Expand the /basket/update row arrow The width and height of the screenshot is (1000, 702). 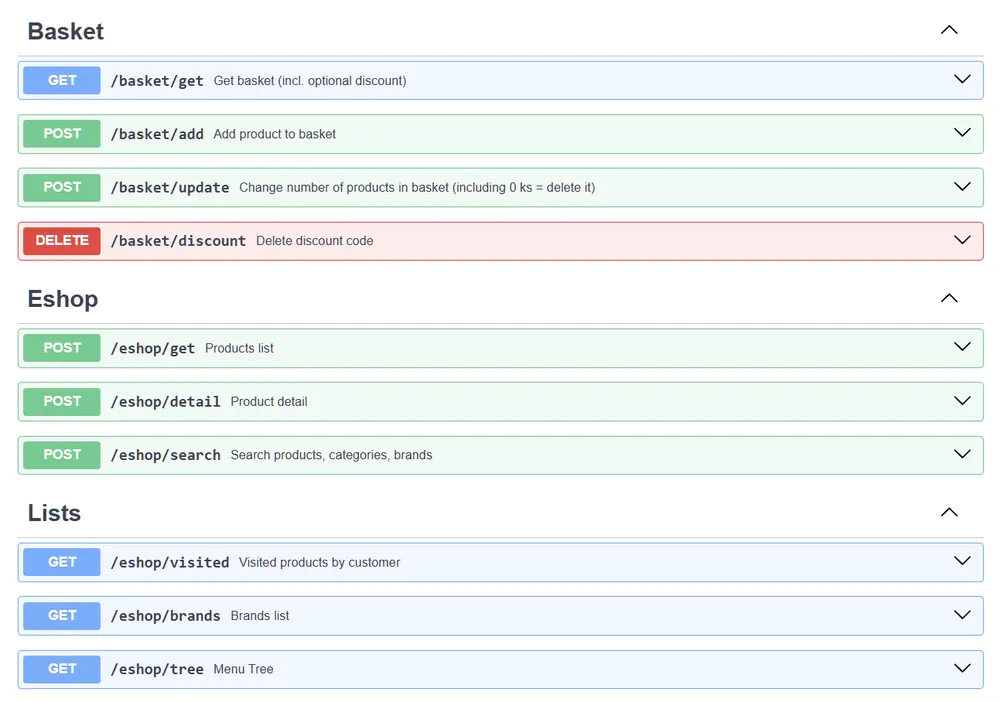coord(962,186)
